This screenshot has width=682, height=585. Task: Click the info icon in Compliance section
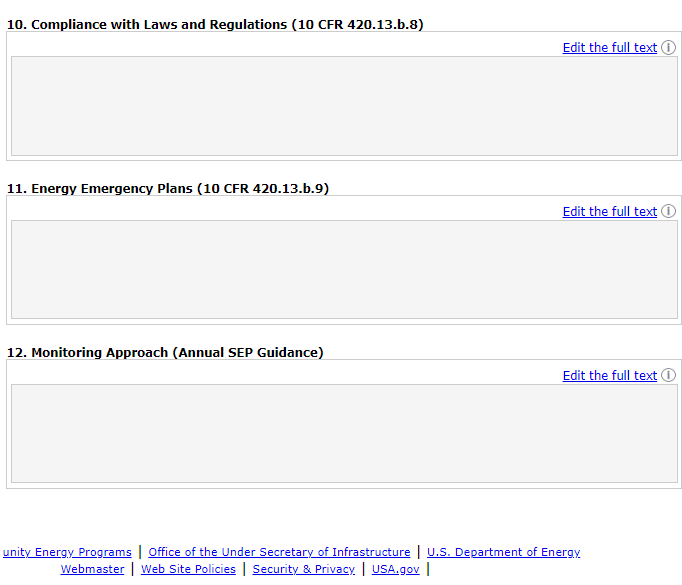click(669, 47)
